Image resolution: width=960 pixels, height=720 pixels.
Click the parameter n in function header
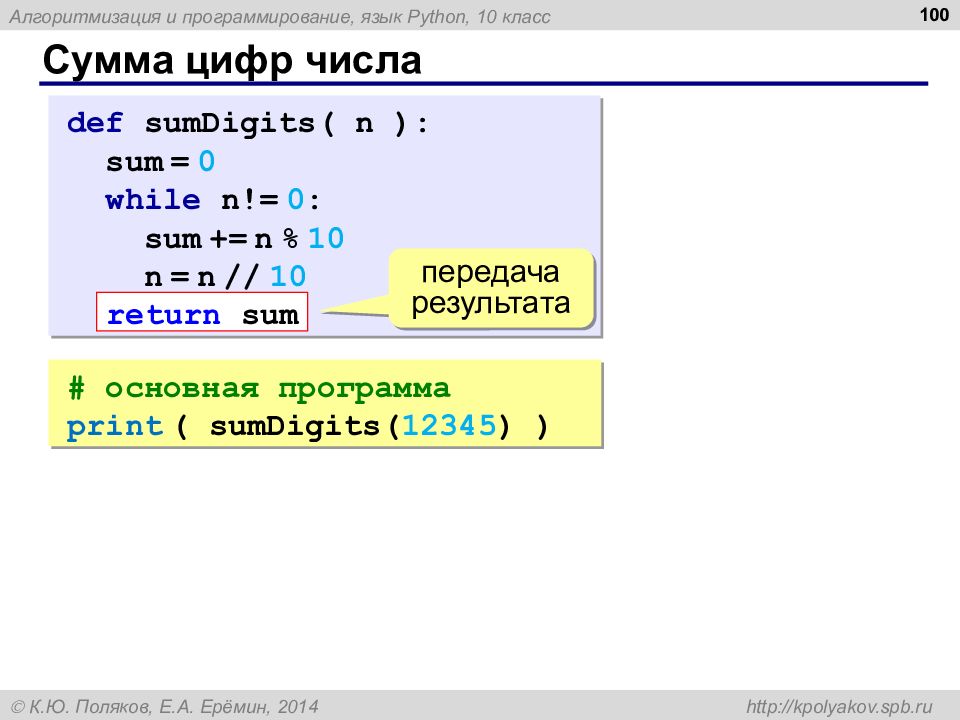364,124
